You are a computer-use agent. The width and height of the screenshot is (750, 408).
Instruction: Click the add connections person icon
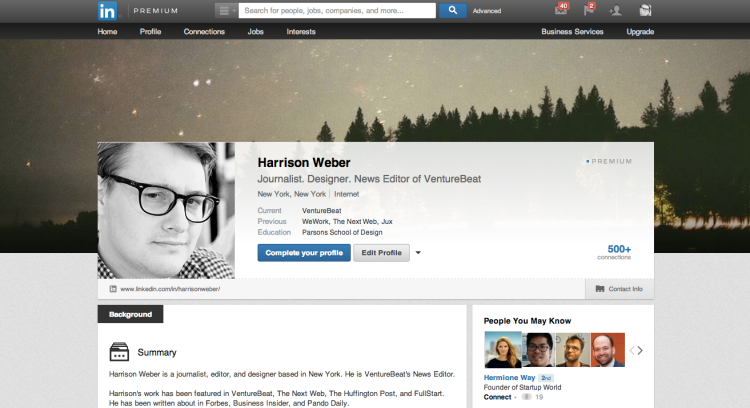coord(616,10)
